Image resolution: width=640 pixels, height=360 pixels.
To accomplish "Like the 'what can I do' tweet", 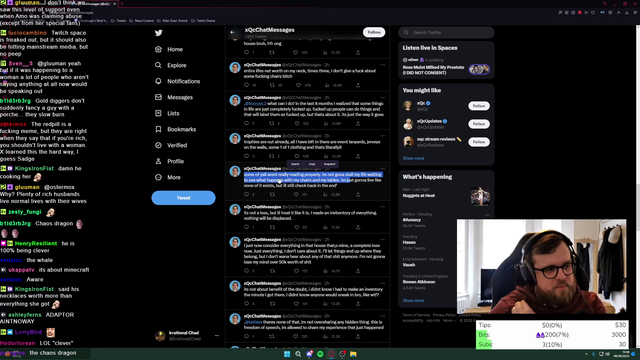I will tap(297, 123).
